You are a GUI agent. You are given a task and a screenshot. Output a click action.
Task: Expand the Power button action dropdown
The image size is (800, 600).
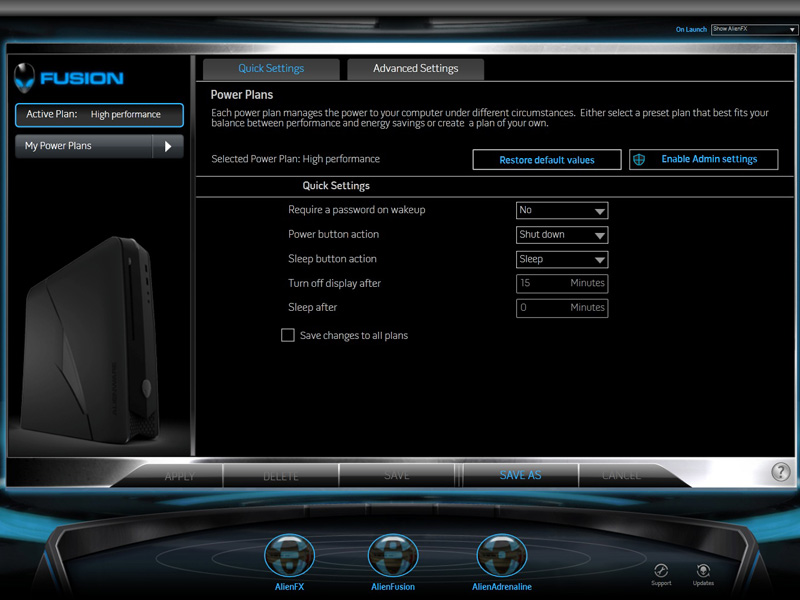tap(562, 235)
